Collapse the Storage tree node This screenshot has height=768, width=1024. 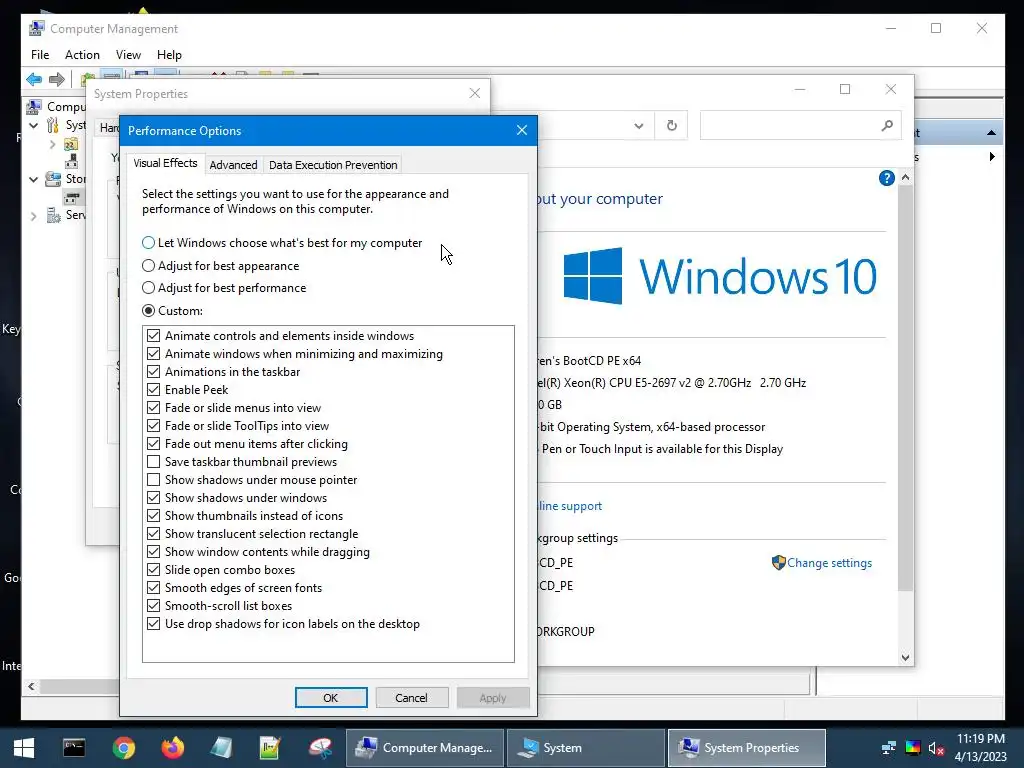coord(33,179)
